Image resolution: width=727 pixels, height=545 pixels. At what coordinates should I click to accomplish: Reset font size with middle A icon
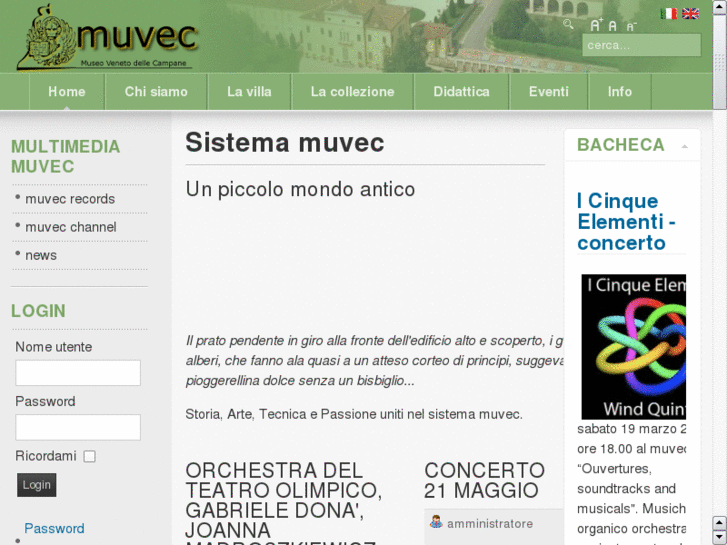click(612, 26)
